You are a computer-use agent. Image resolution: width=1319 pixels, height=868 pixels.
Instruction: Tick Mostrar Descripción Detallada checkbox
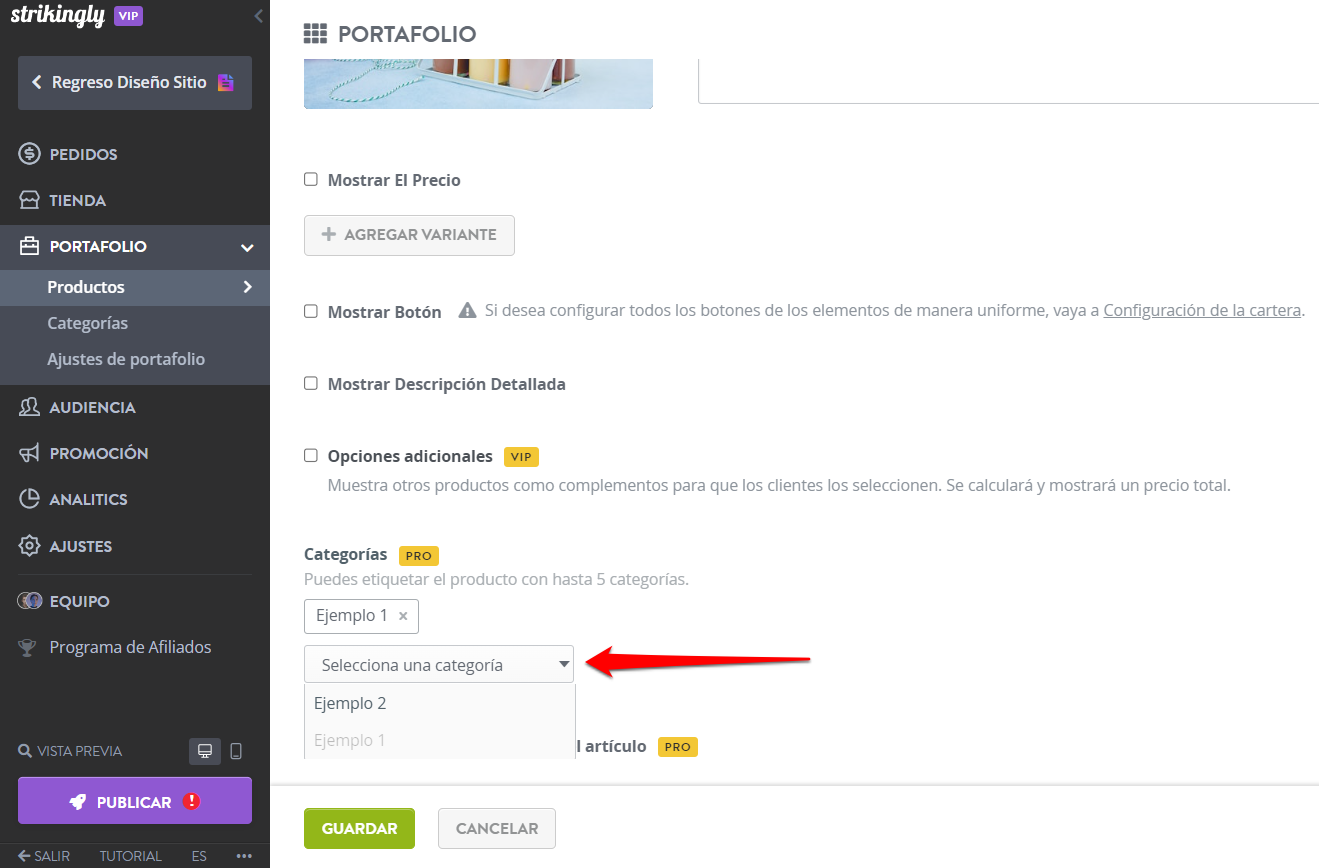[311, 384]
